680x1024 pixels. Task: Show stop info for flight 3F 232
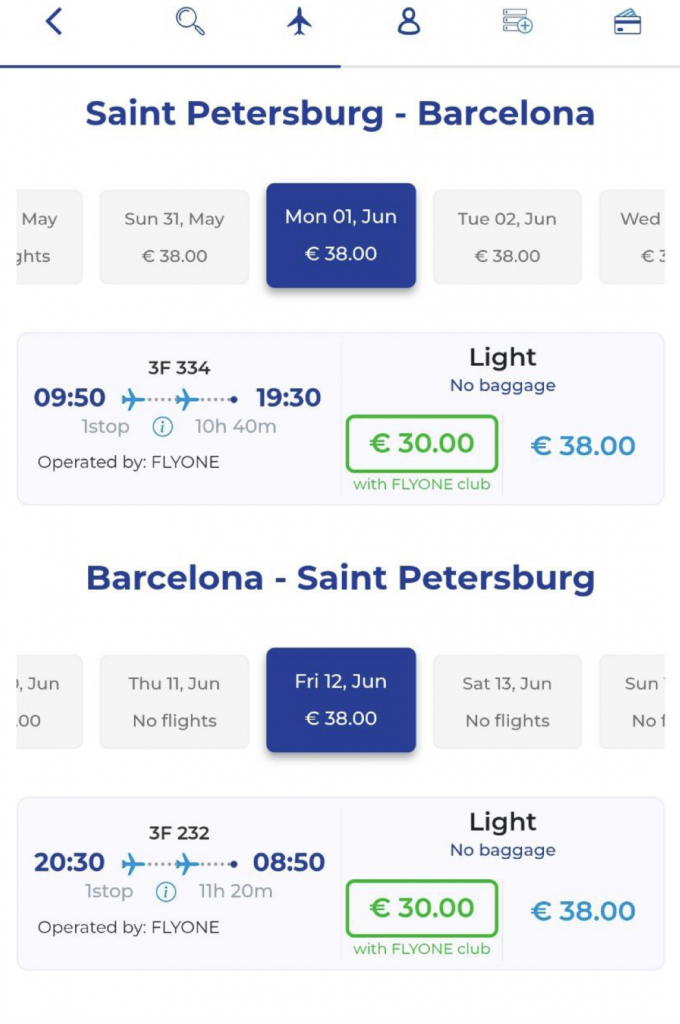166,891
